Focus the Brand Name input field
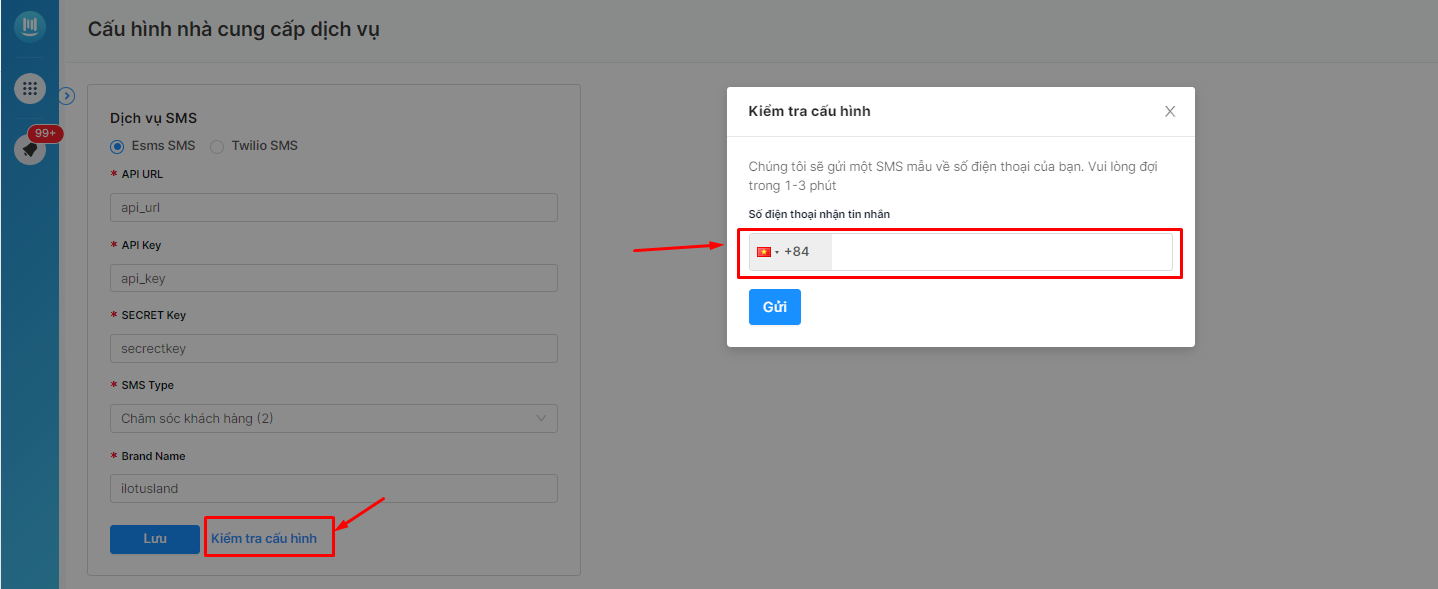 [334, 488]
